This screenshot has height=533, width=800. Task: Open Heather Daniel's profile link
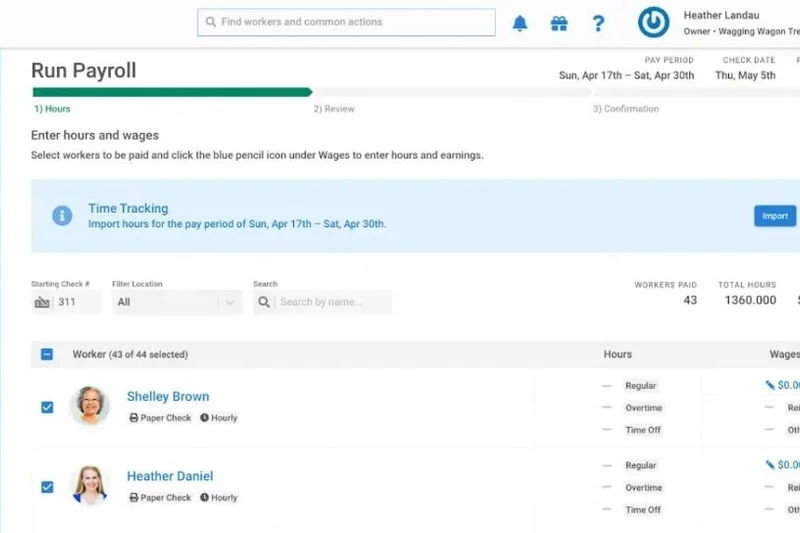pos(170,476)
